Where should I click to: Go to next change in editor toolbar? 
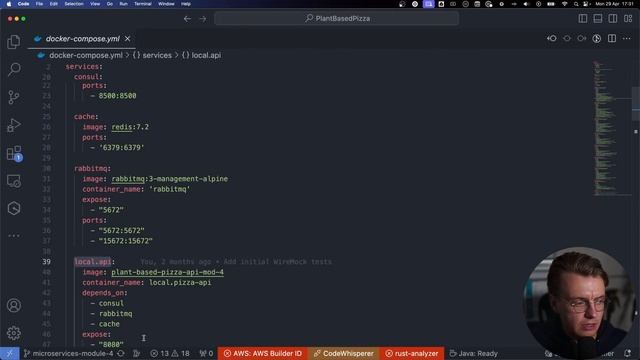pos(582,38)
